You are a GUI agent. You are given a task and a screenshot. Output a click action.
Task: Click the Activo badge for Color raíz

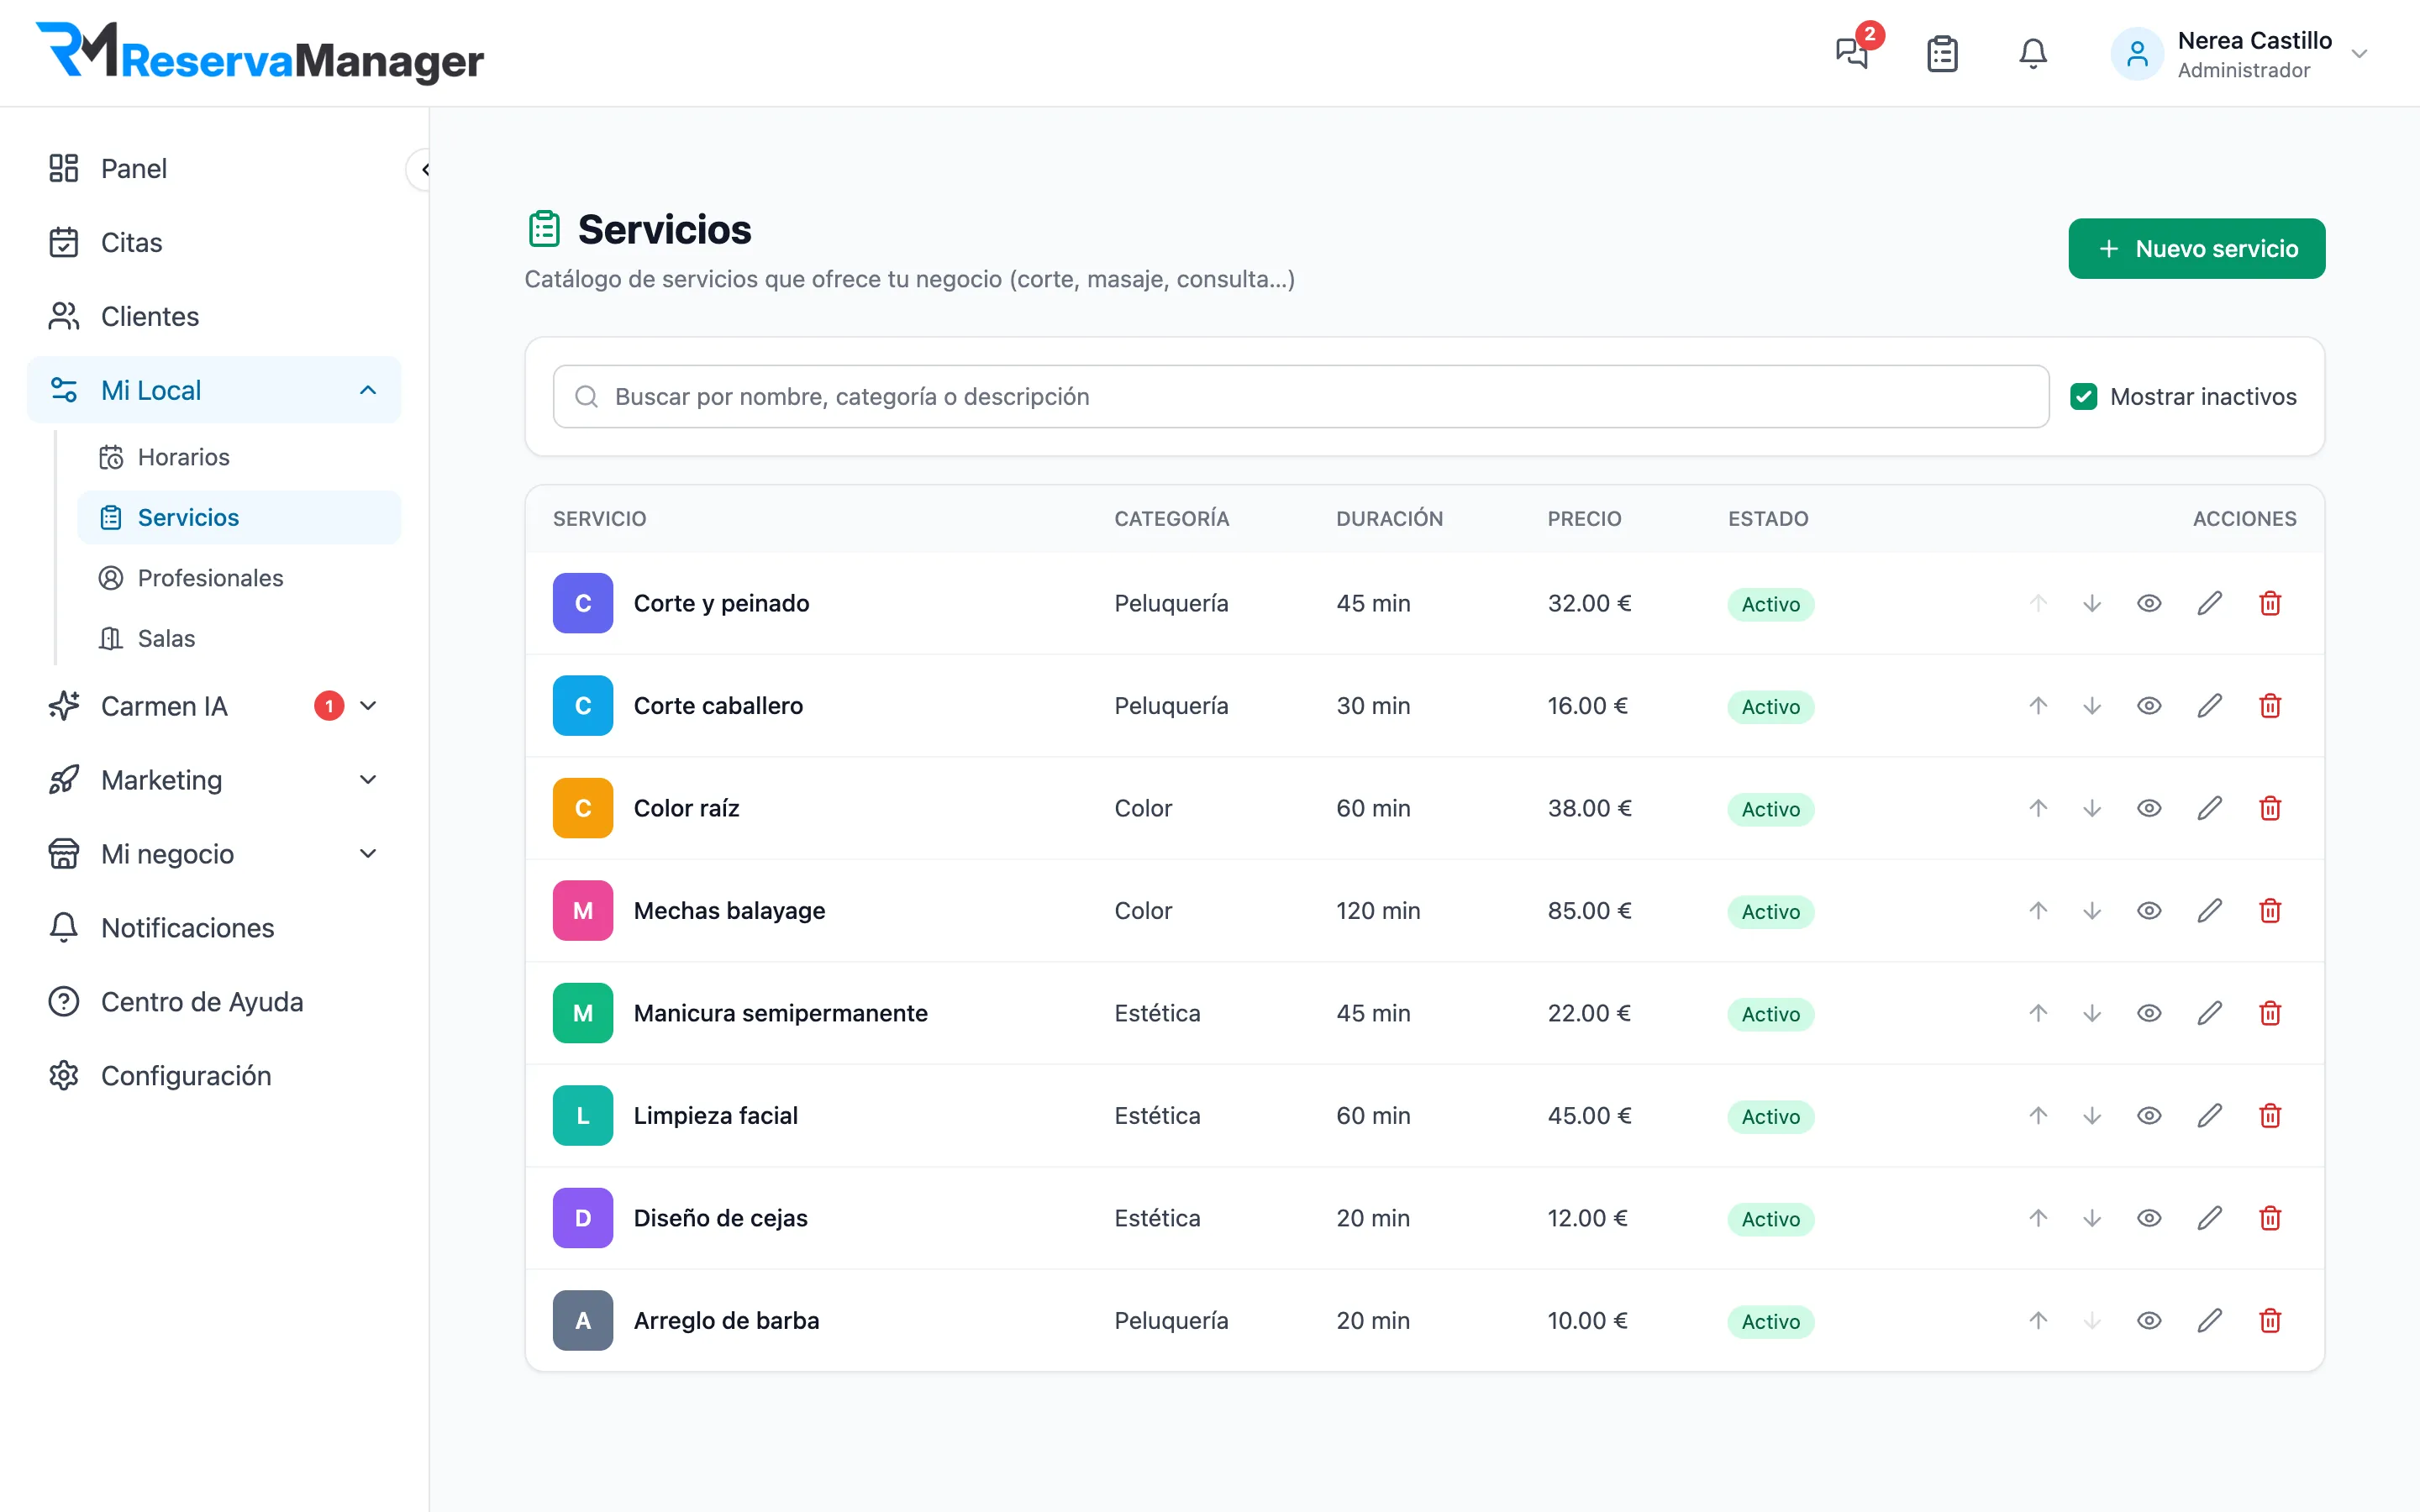(x=1770, y=808)
